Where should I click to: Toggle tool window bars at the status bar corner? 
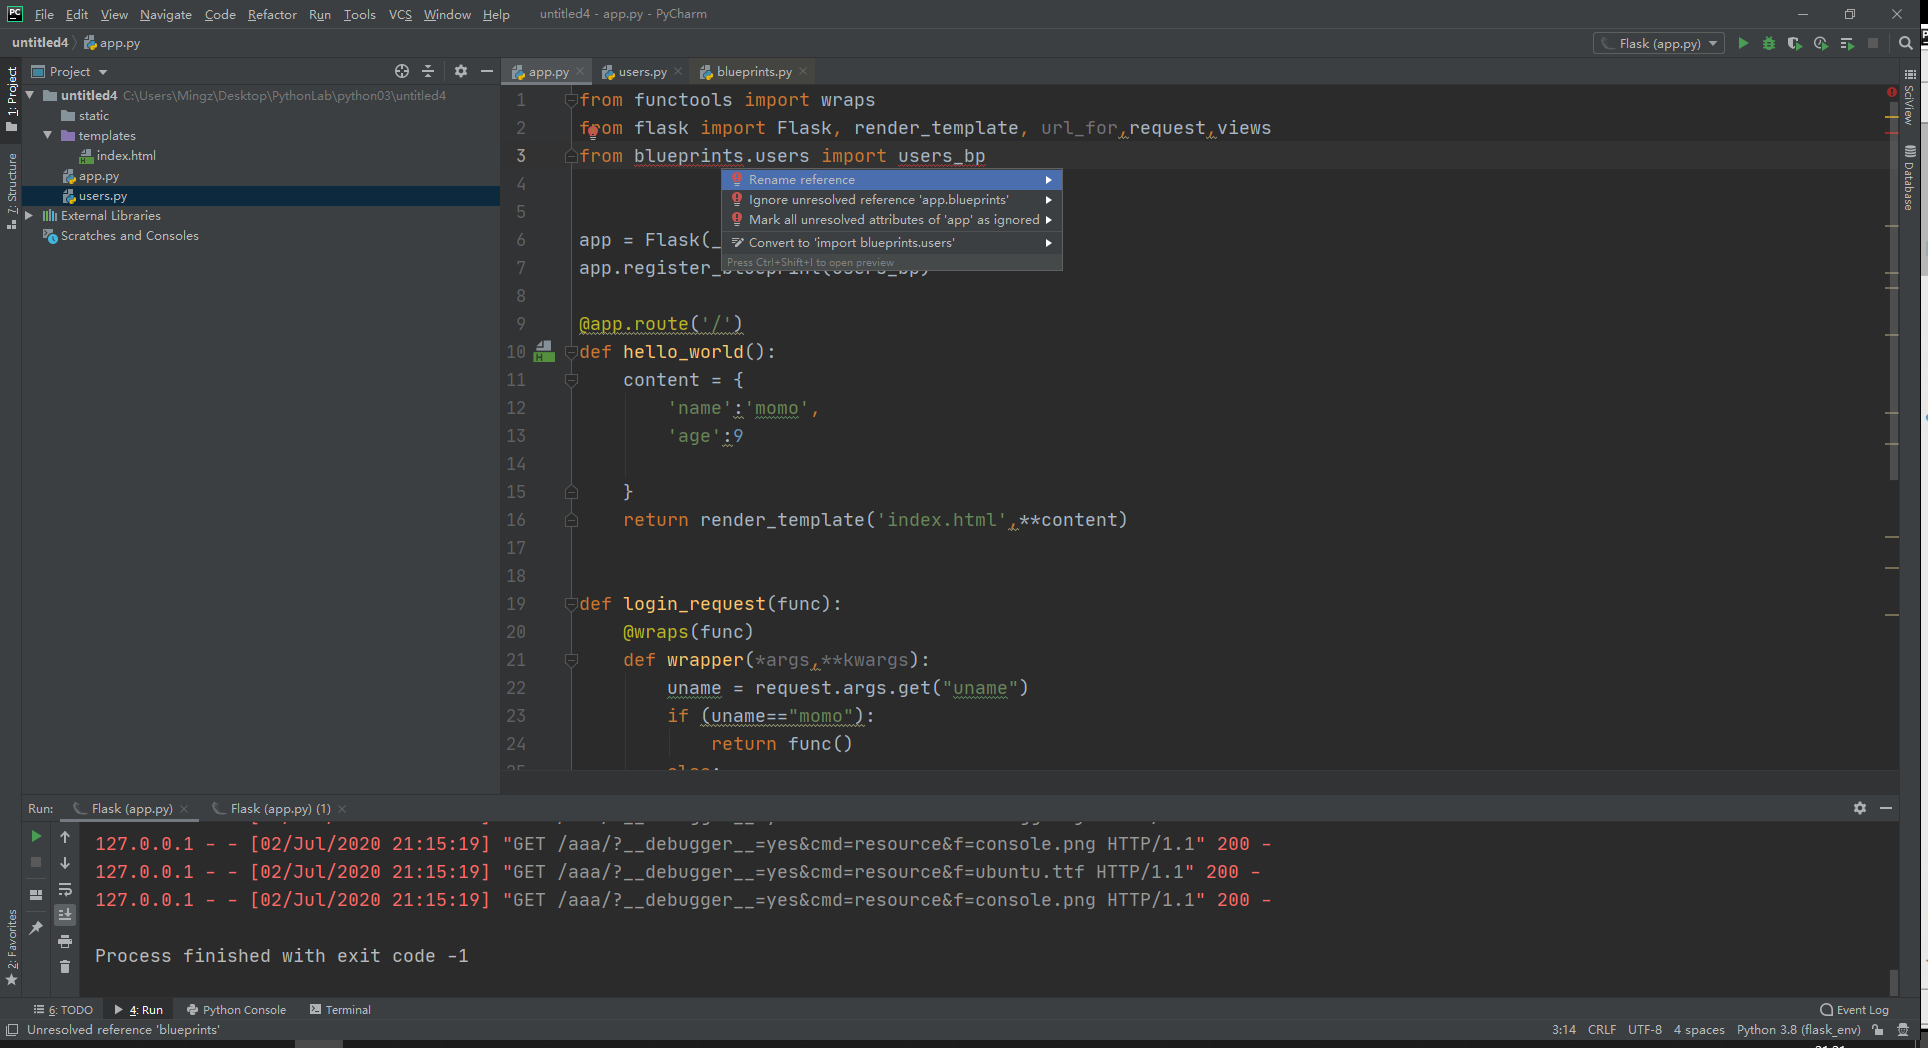point(12,1030)
